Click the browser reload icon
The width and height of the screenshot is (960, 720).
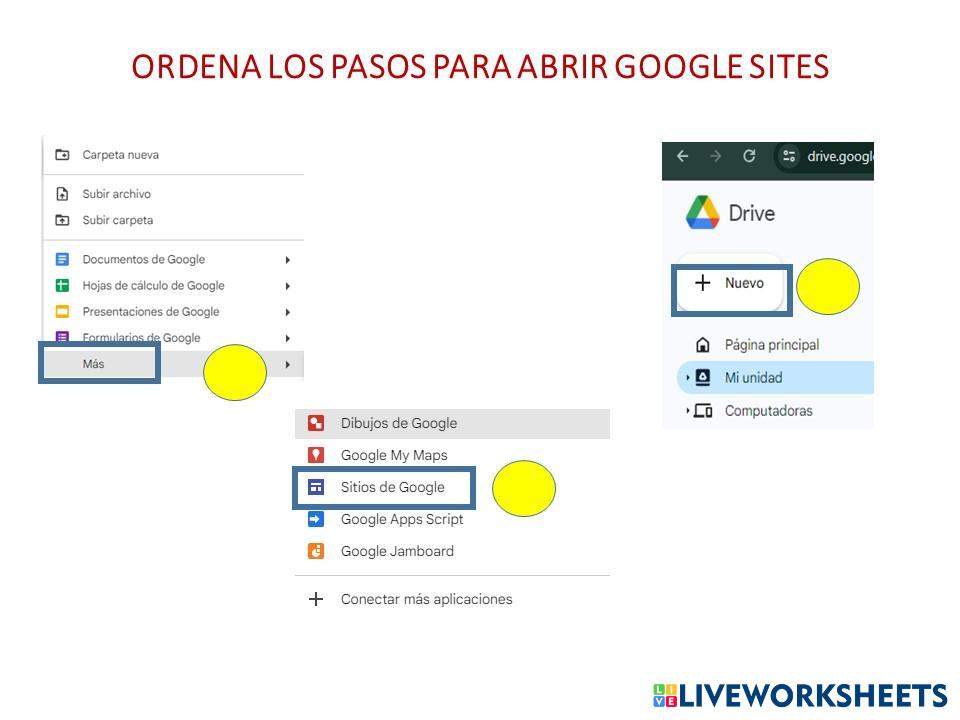[x=749, y=156]
